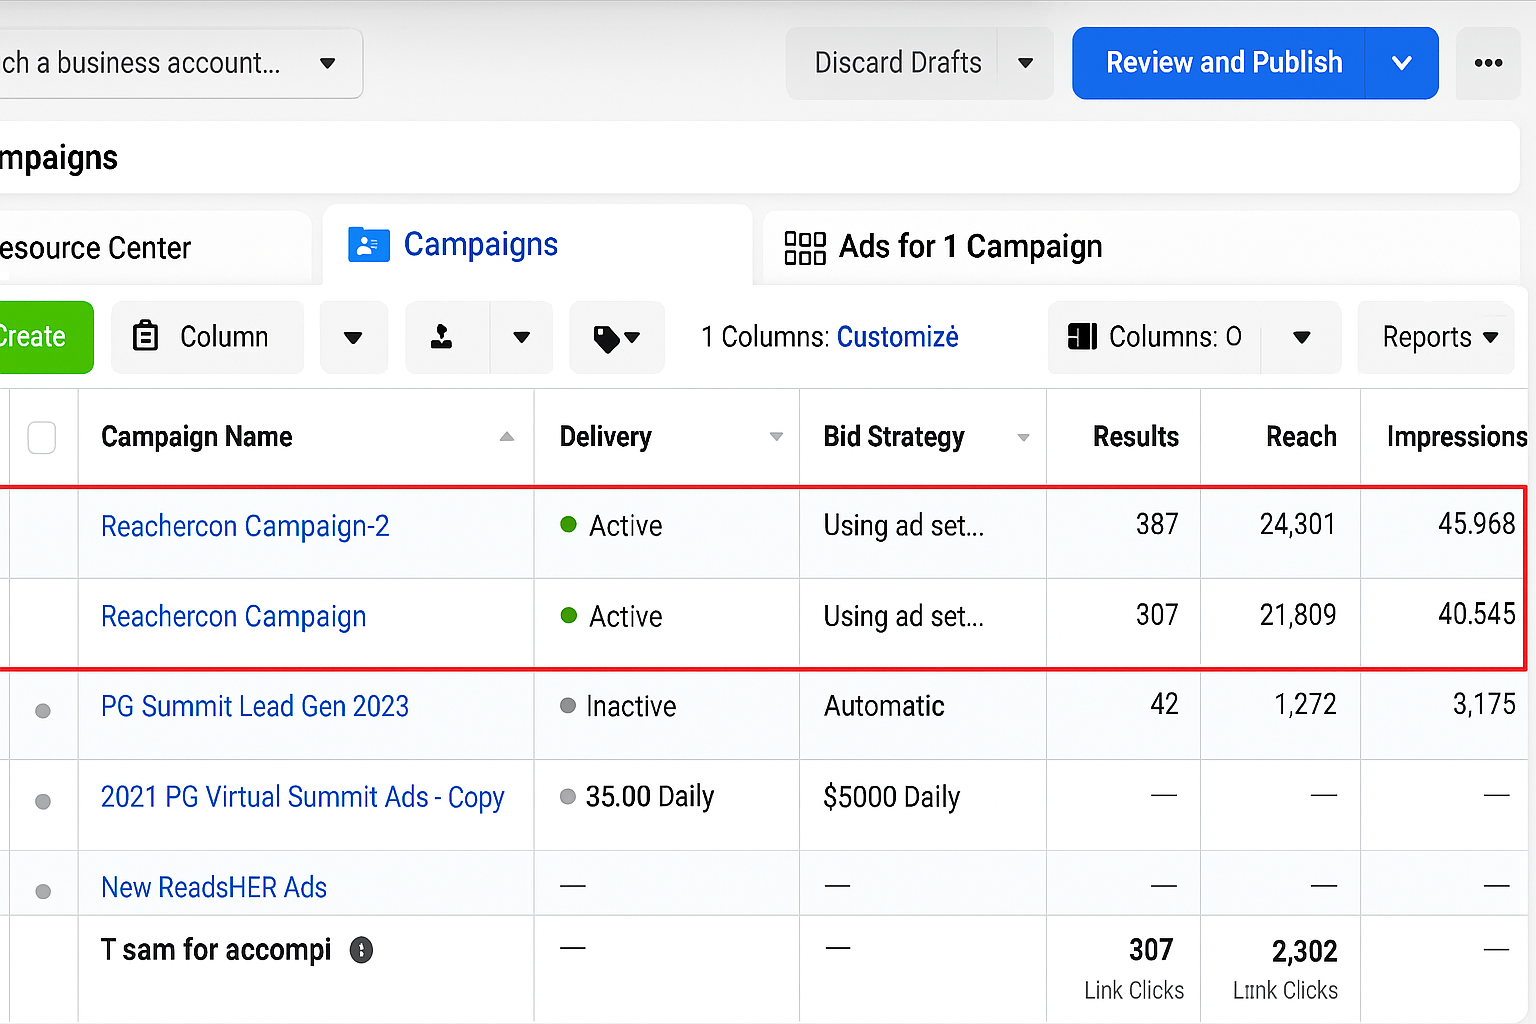Open the three-dot more options menu
This screenshot has height=1024, width=1536.
tap(1488, 63)
